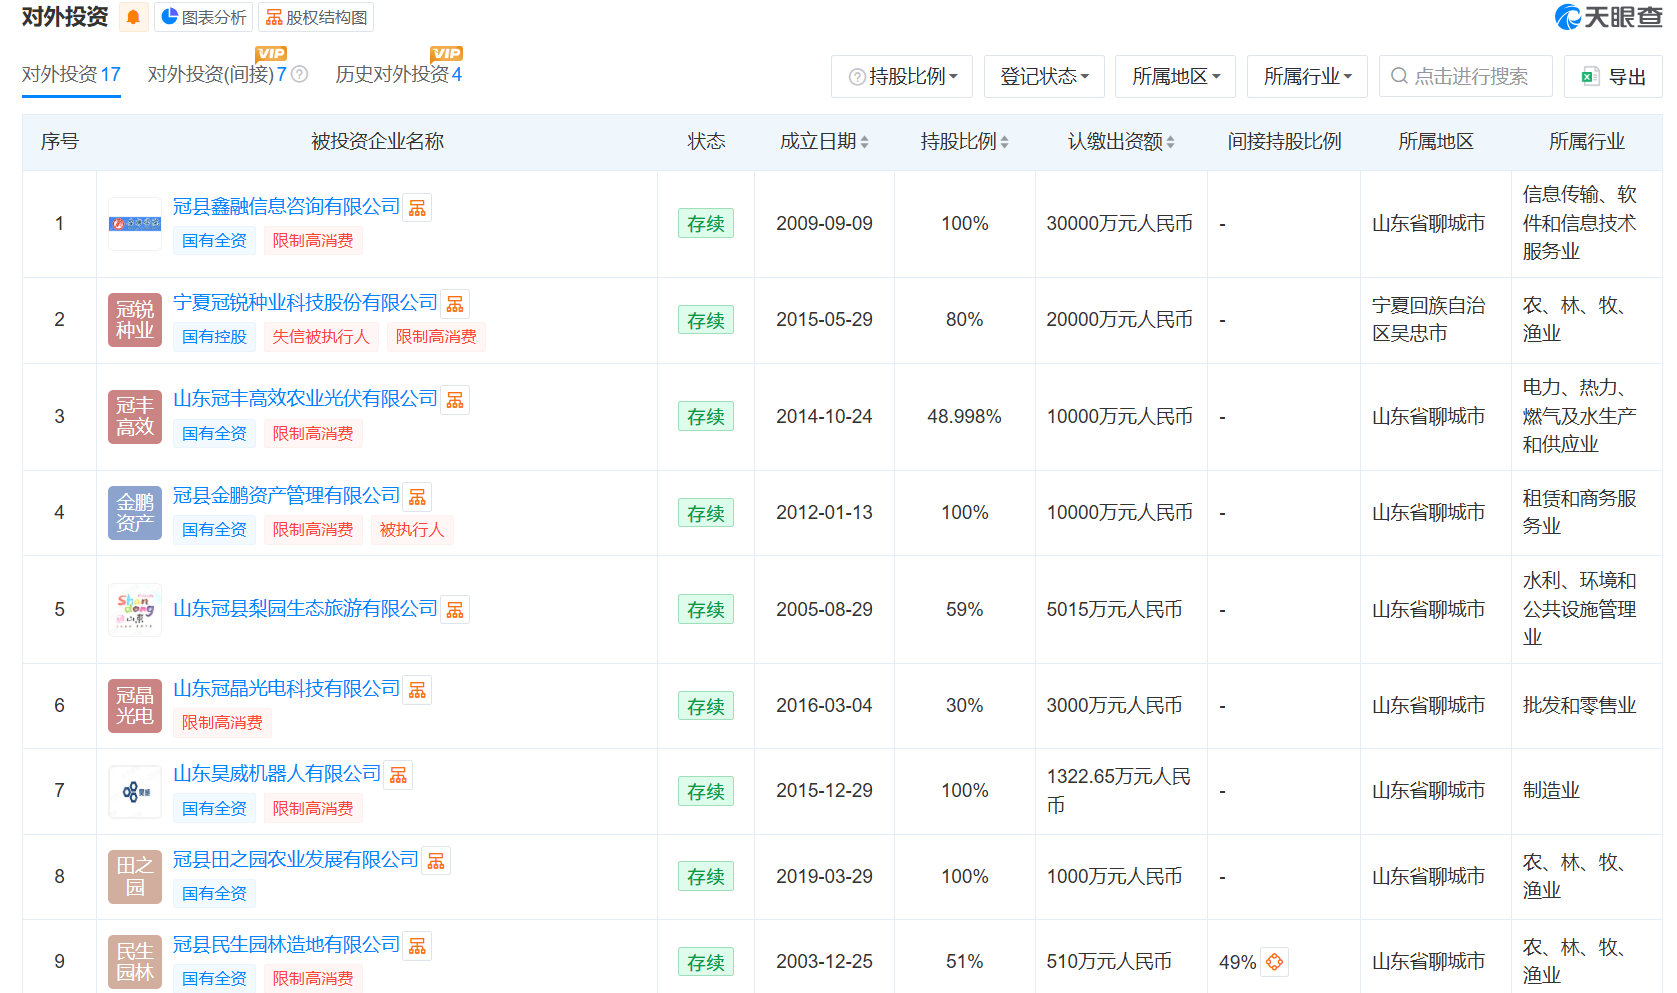Open the 股权结构图 equity structure diagram
This screenshot has width=1677, height=993.
(x=316, y=17)
